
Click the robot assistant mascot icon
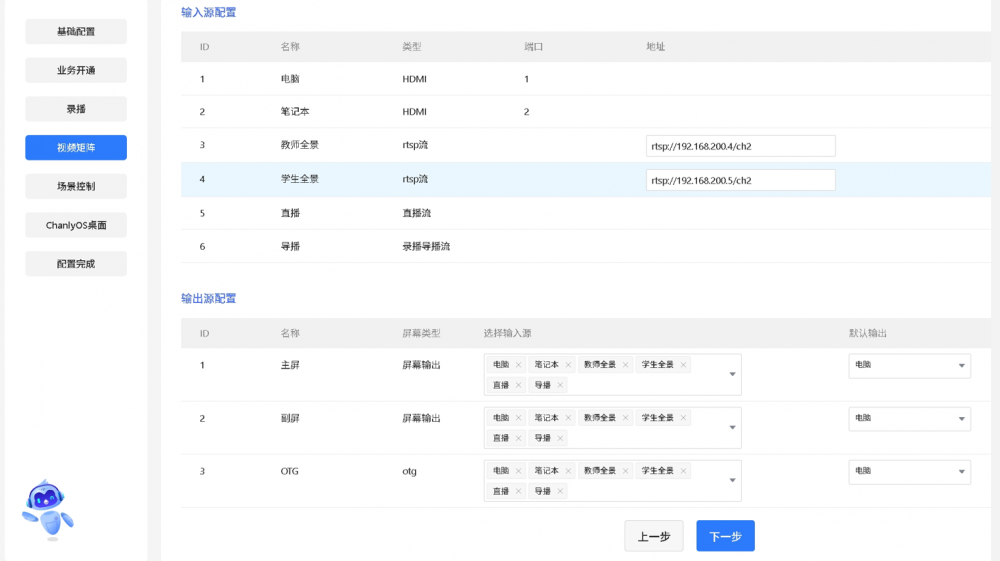pyautogui.click(x=47, y=506)
